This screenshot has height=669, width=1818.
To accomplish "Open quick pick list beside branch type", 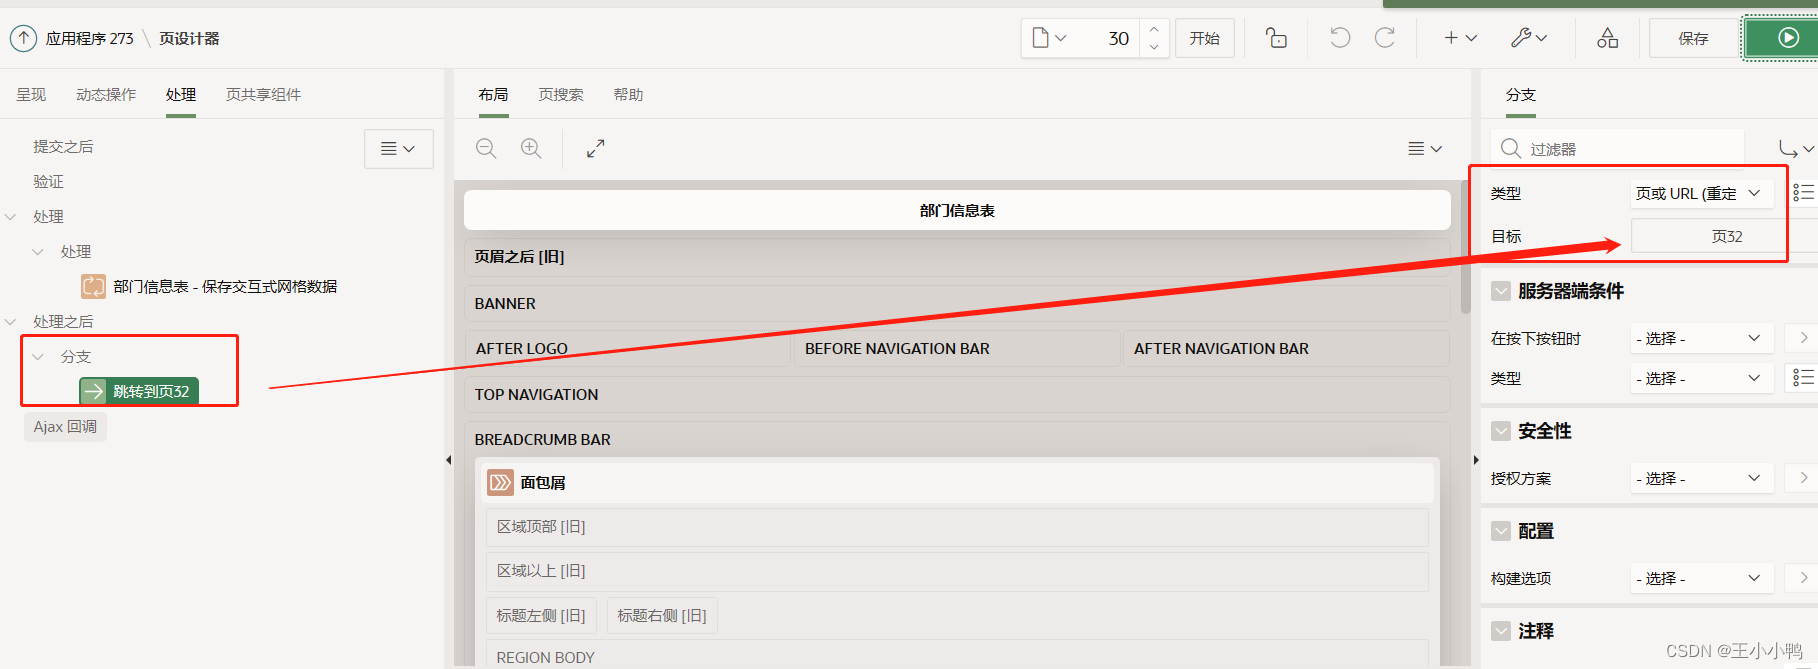I will 1803,193.
